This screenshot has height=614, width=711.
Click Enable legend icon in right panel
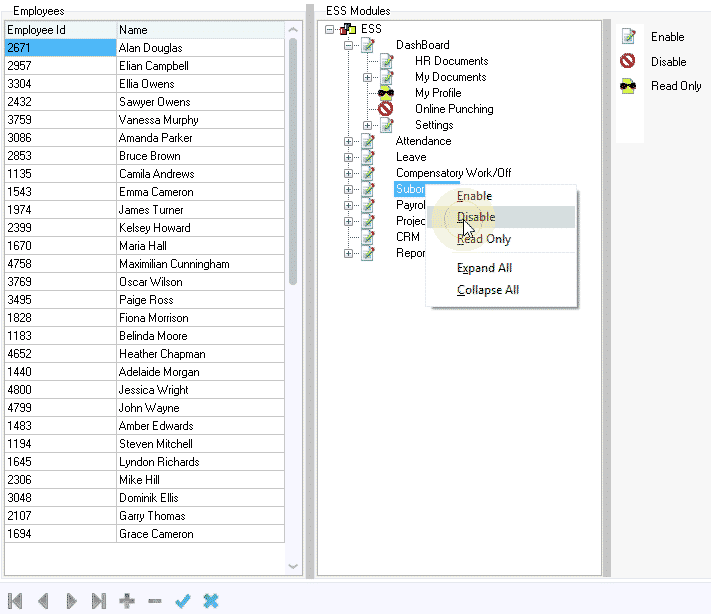coord(628,37)
